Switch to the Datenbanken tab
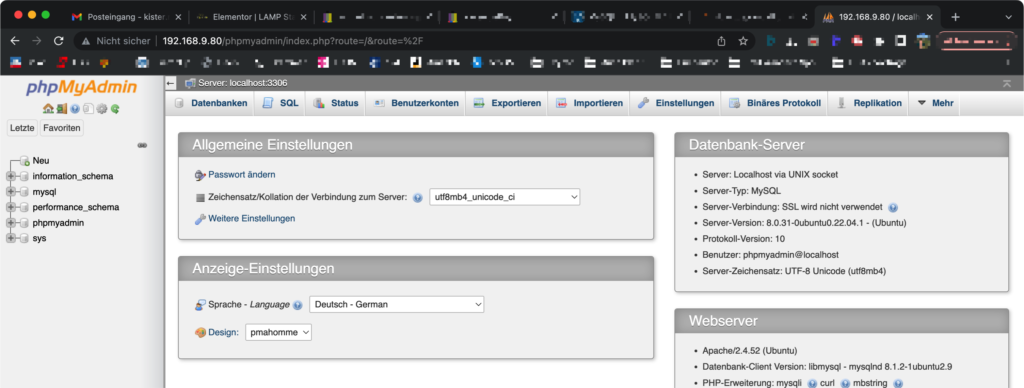 point(211,103)
